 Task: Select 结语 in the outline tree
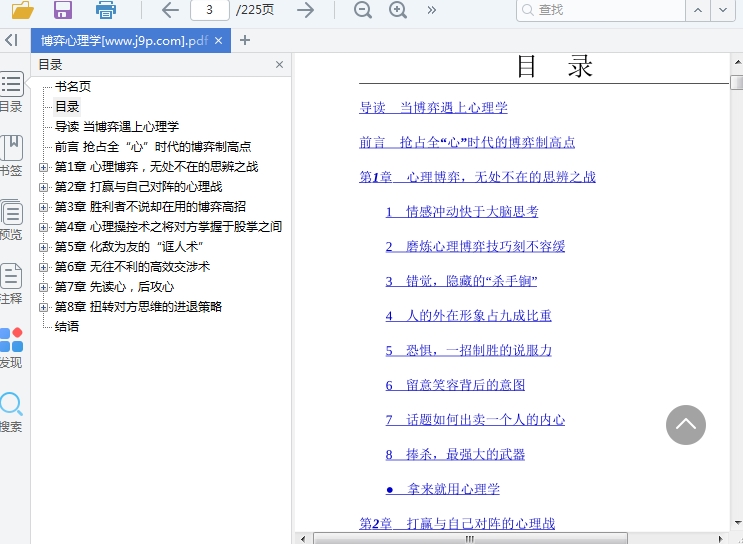point(66,326)
